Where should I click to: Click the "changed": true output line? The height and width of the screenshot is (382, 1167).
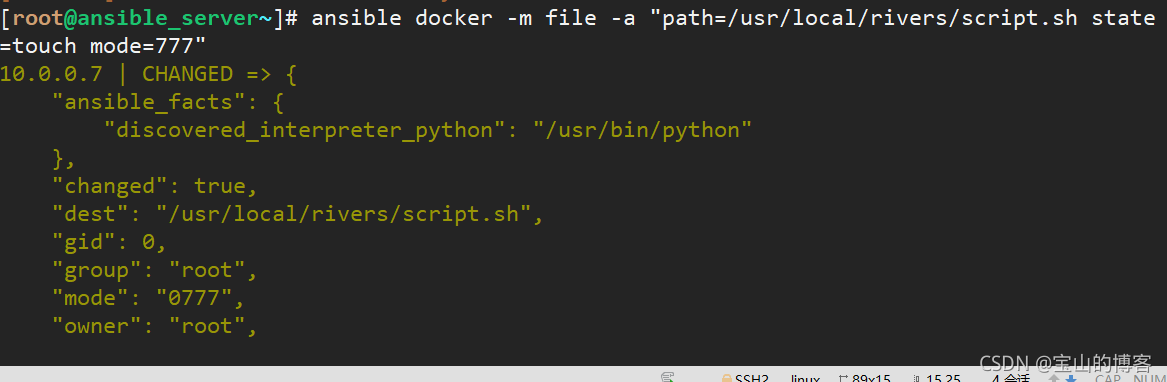pyautogui.click(x=155, y=185)
